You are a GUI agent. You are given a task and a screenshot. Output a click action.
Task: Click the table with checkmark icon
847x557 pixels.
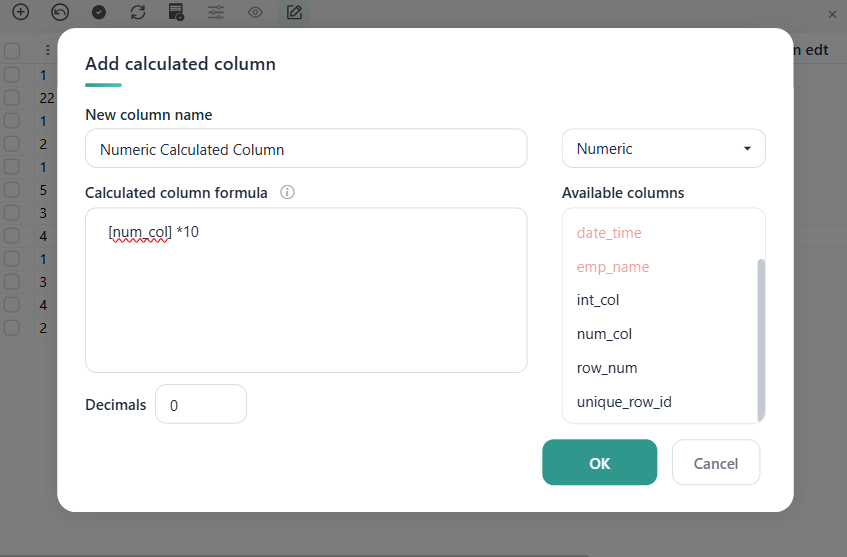point(176,12)
